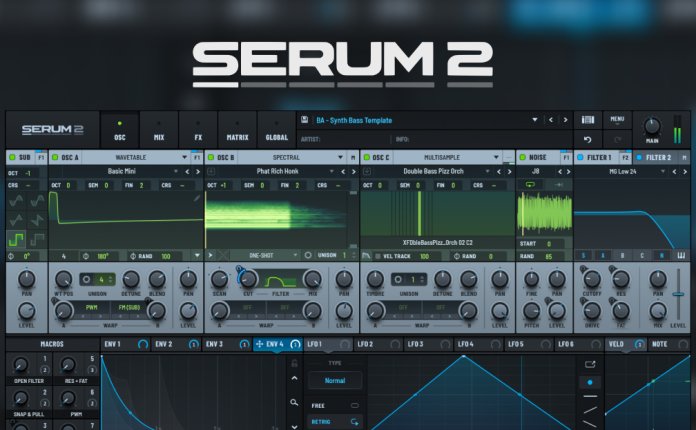Select the triangle wave sub shape
This screenshot has width=696, height=430.
(x=16, y=220)
